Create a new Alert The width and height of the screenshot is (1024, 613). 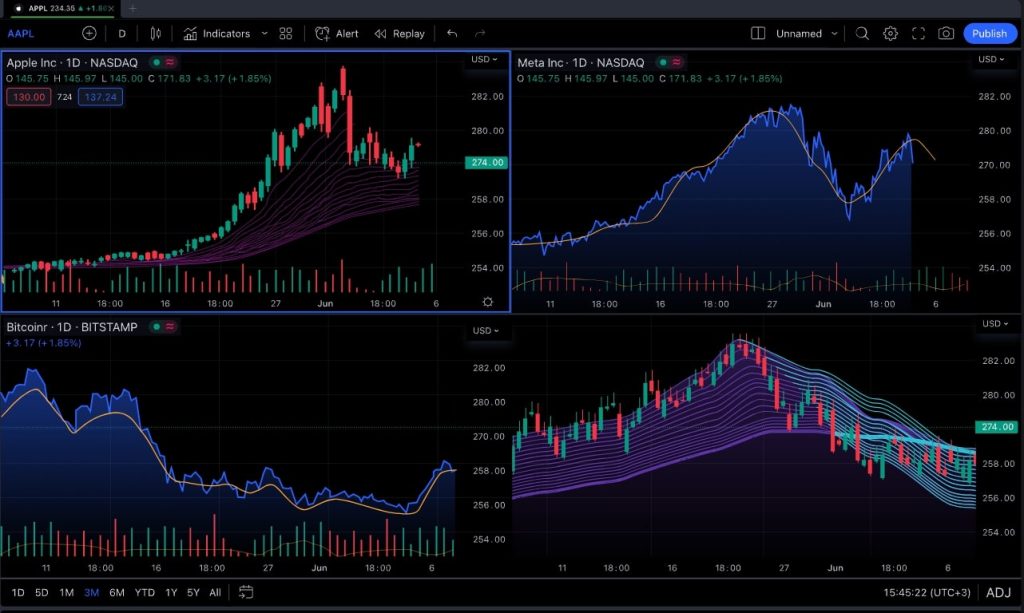pyautogui.click(x=335, y=33)
